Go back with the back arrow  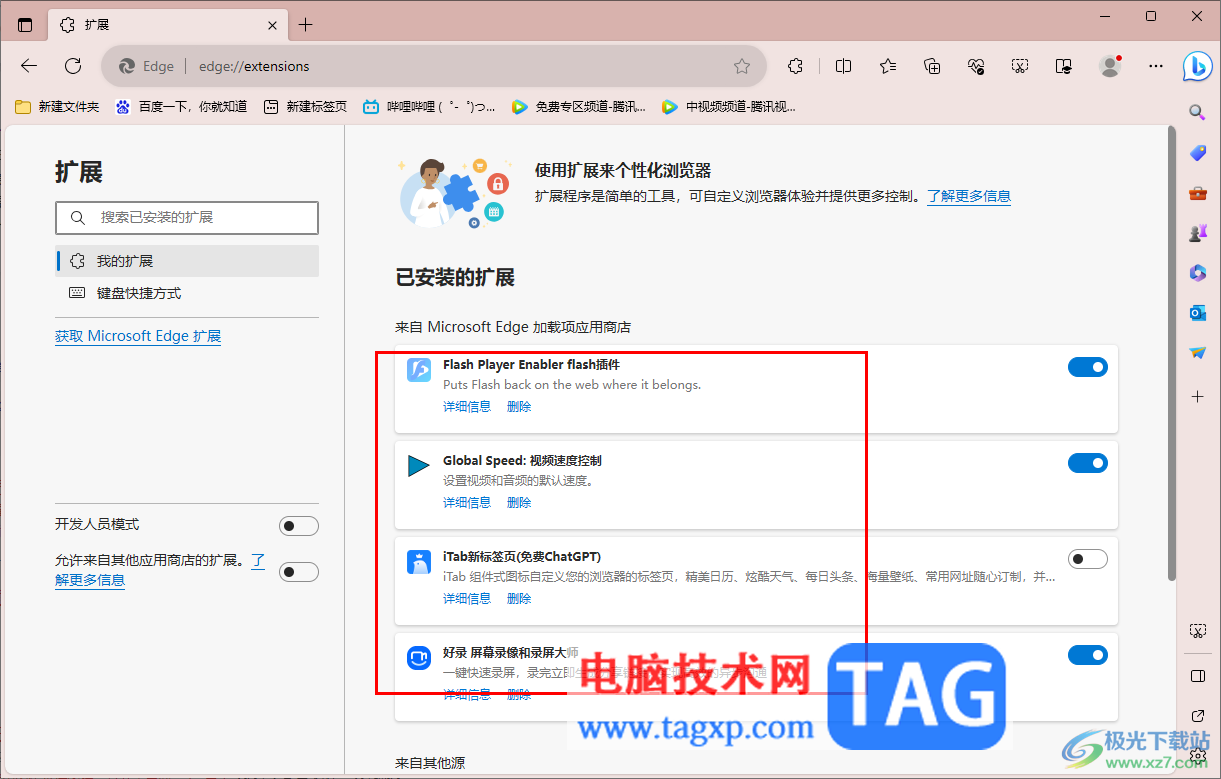point(29,66)
